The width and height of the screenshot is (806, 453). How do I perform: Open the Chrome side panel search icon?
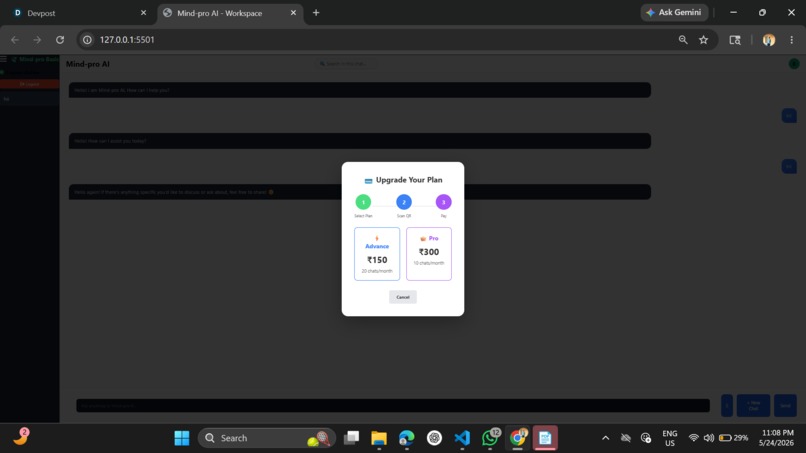tap(735, 40)
